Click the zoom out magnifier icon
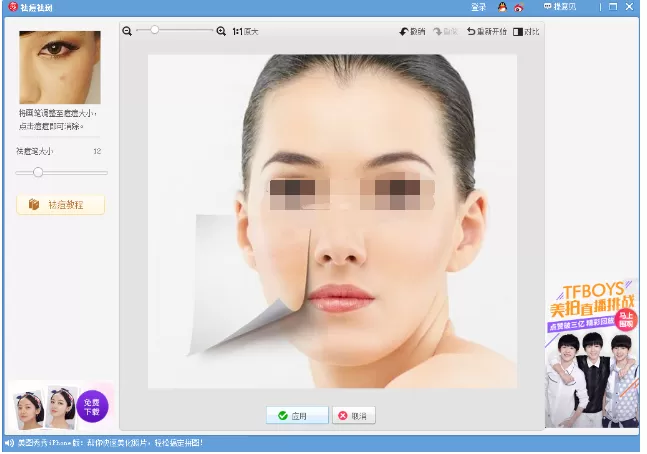Screen dimensions: 647x454 coord(127,31)
